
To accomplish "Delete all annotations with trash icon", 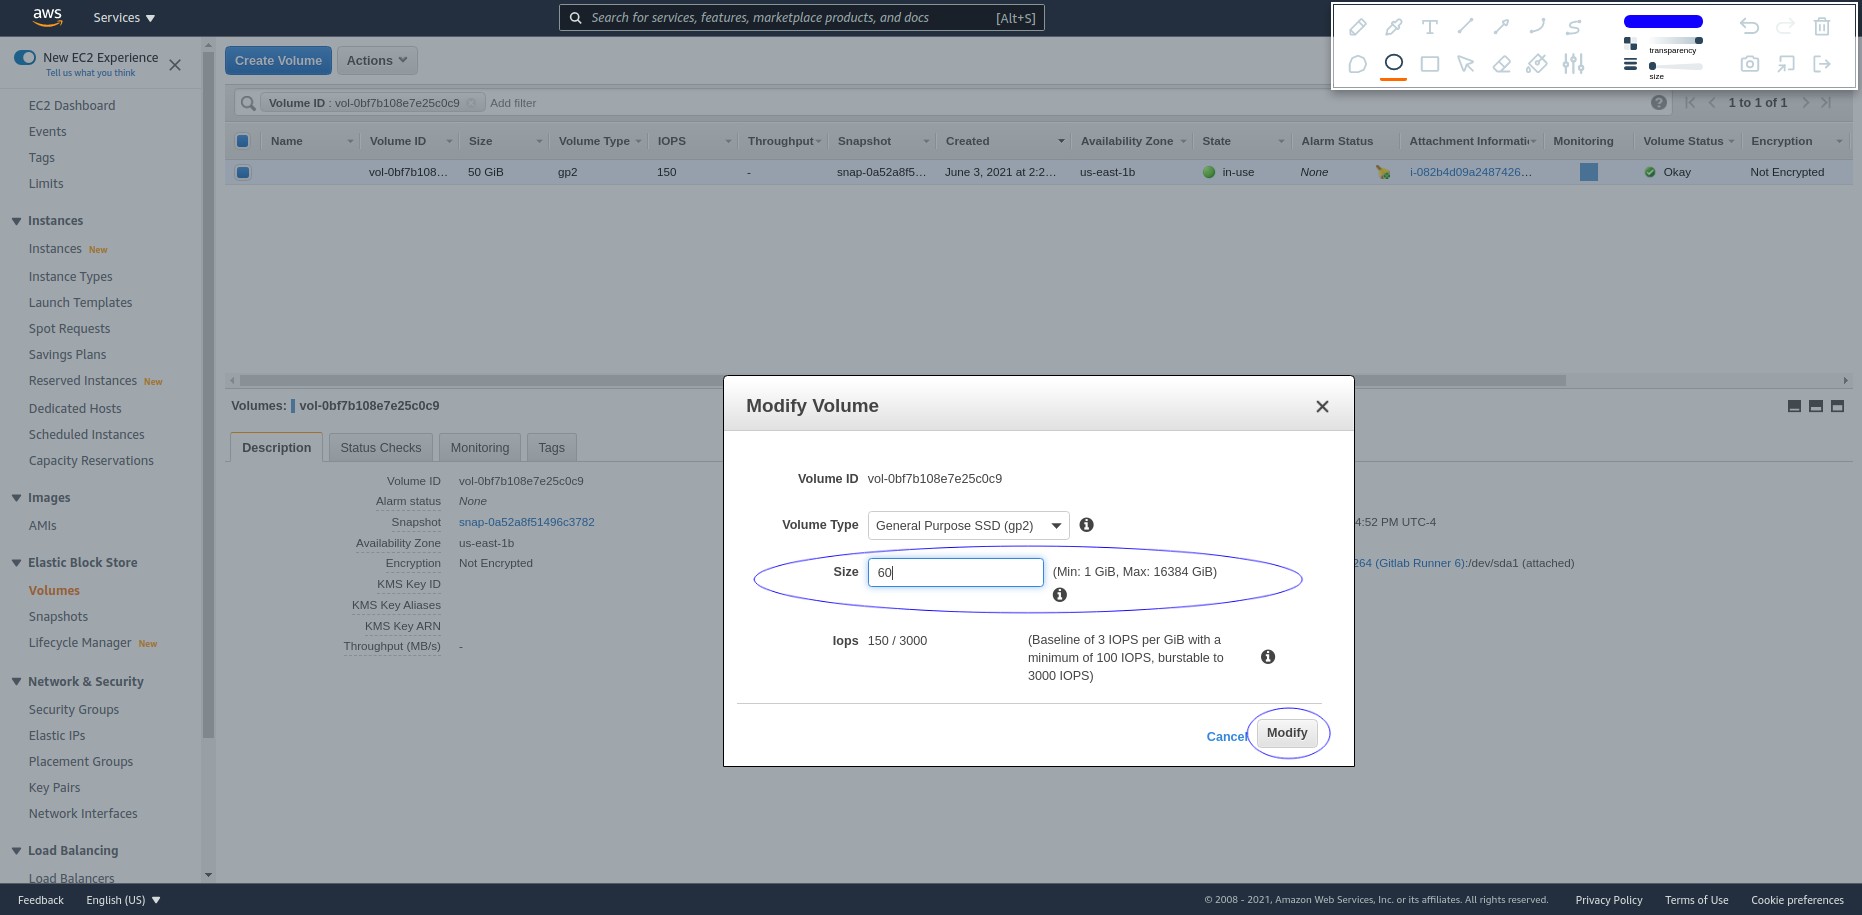I will click(1822, 27).
